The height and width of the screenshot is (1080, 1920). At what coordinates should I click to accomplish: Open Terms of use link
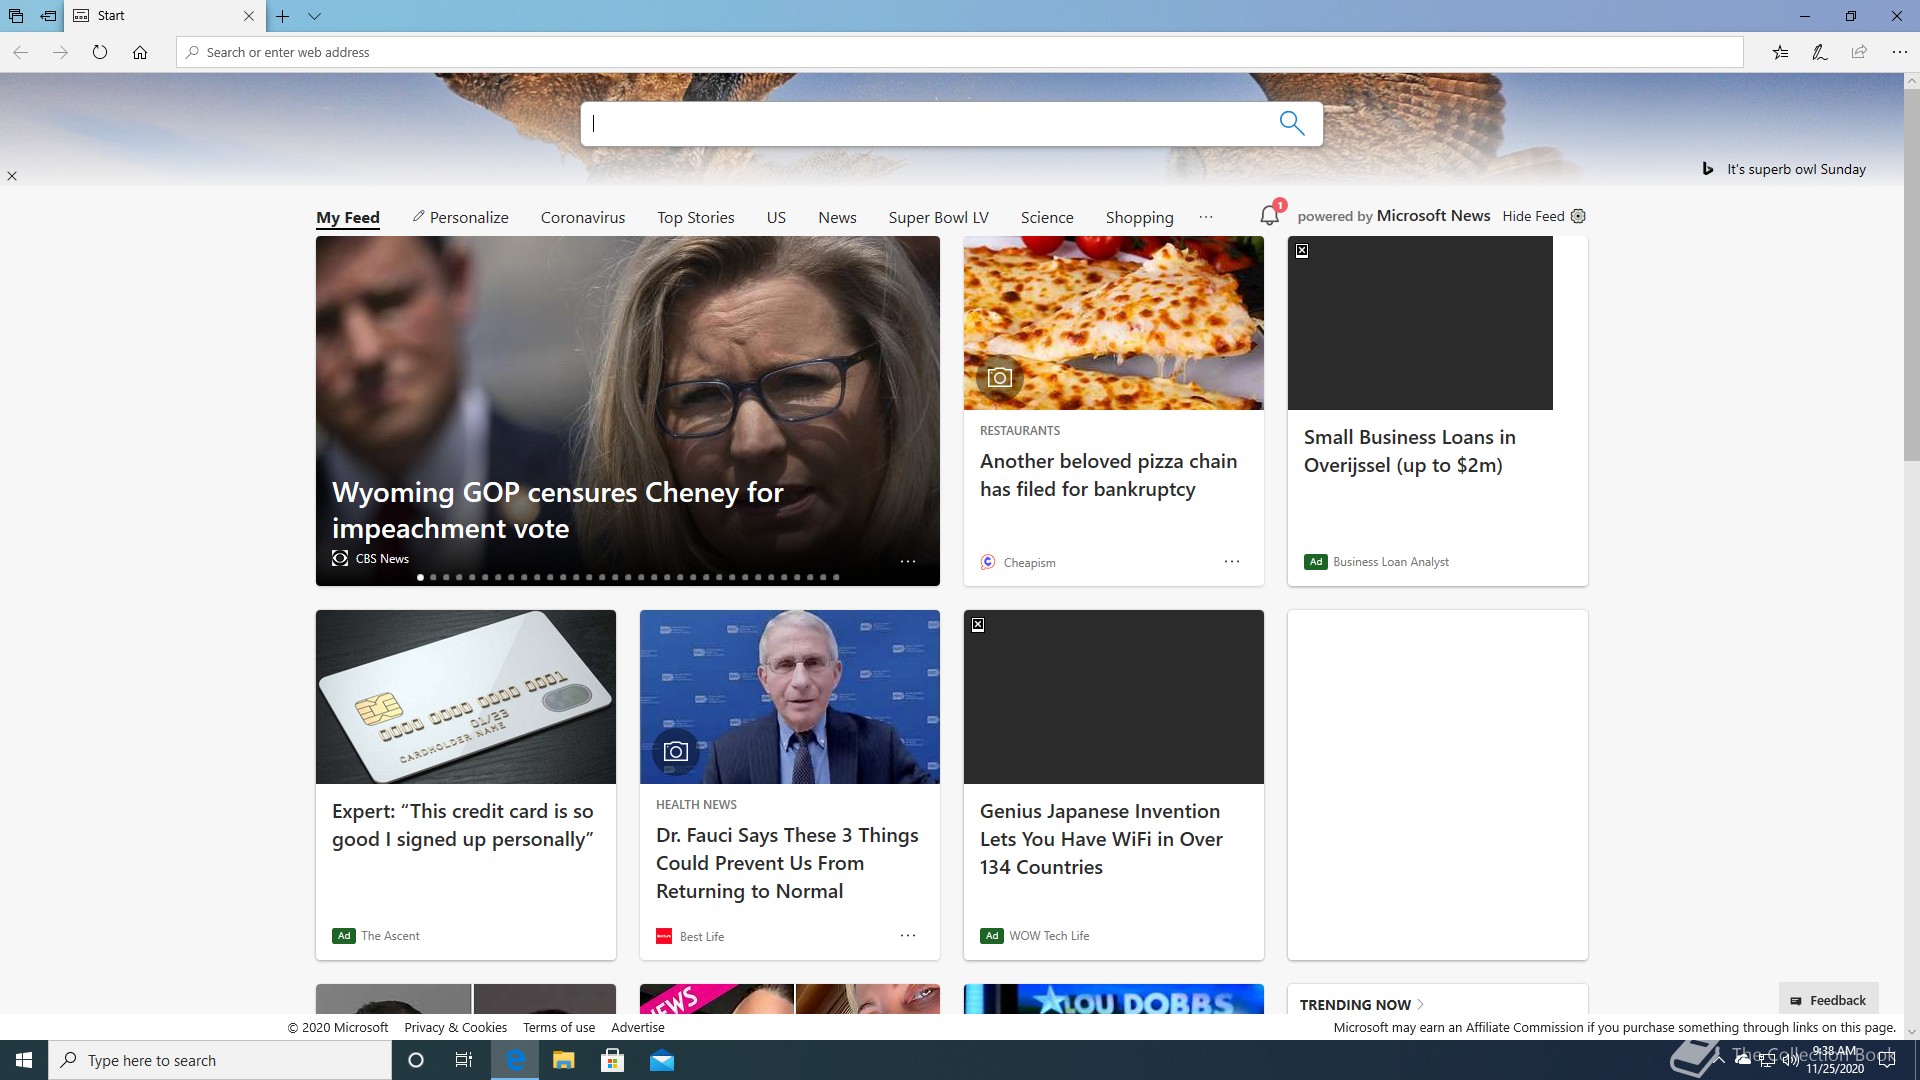point(558,1027)
